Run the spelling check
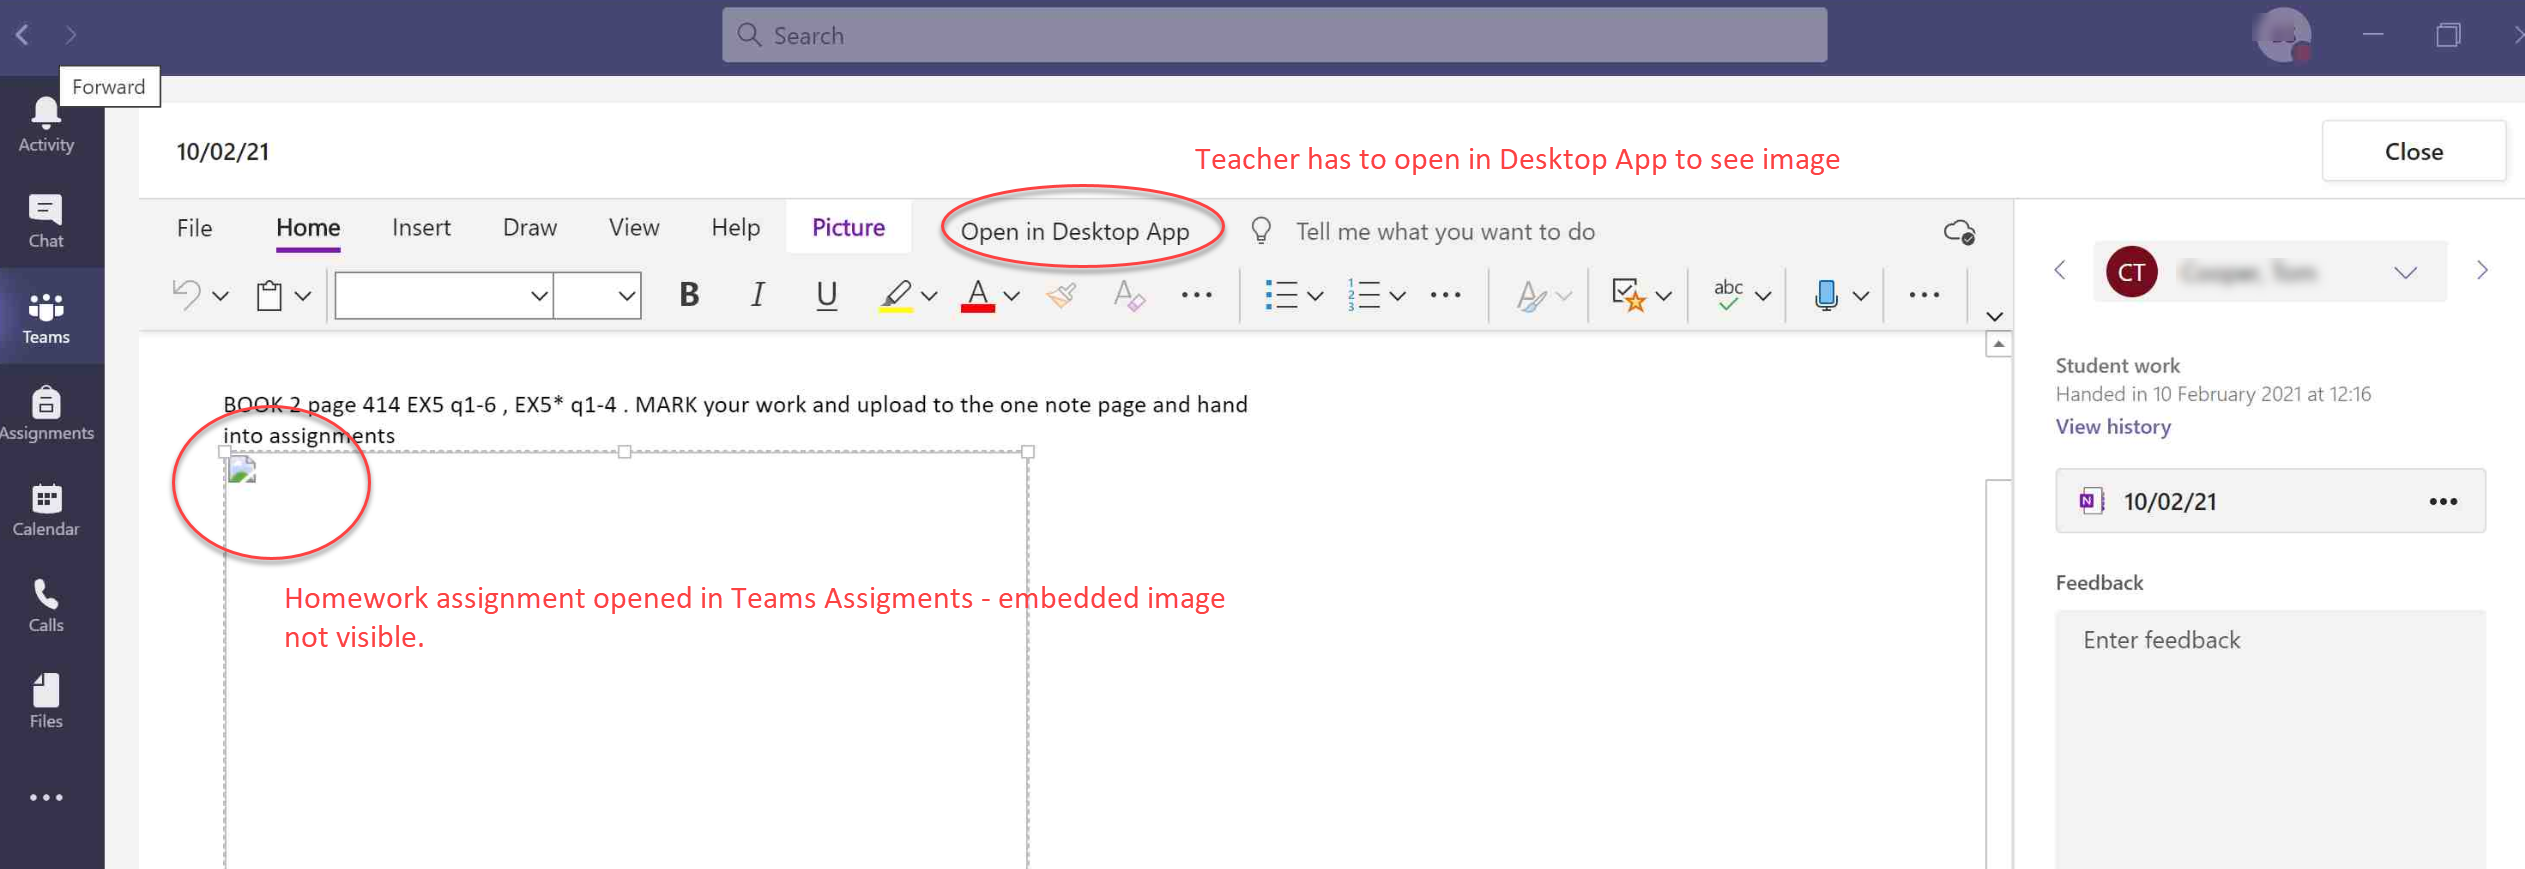 click(x=1728, y=295)
